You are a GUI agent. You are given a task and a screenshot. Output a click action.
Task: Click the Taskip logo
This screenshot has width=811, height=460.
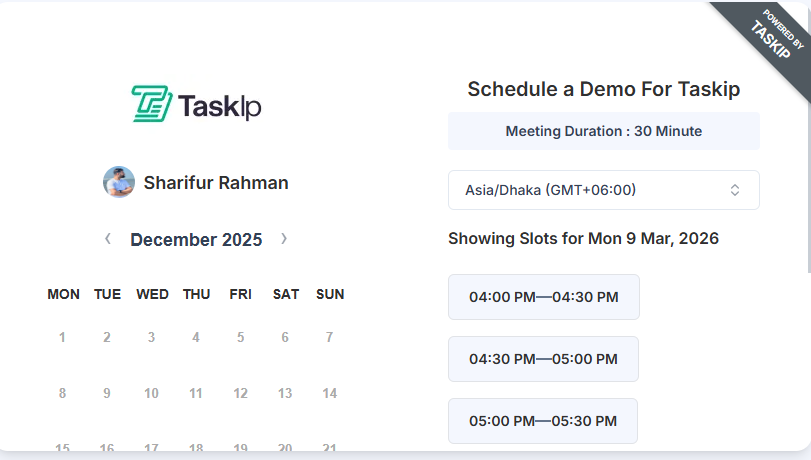[196, 105]
